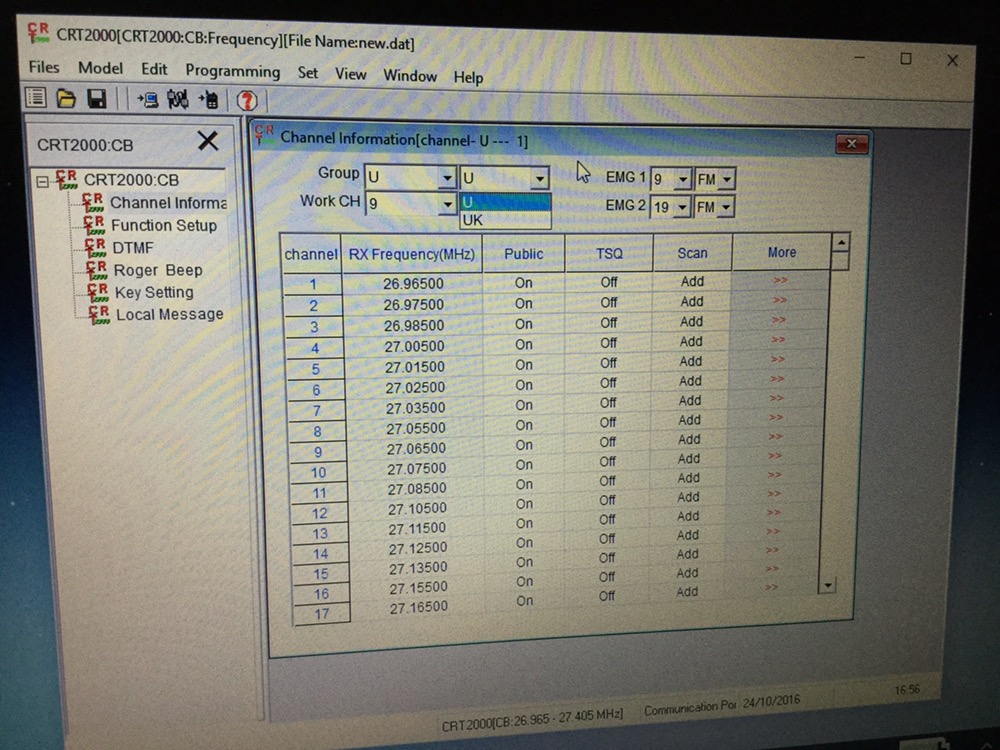Click the Save floppy disk icon
The width and height of the screenshot is (1000, 750).
click(96, 99)
